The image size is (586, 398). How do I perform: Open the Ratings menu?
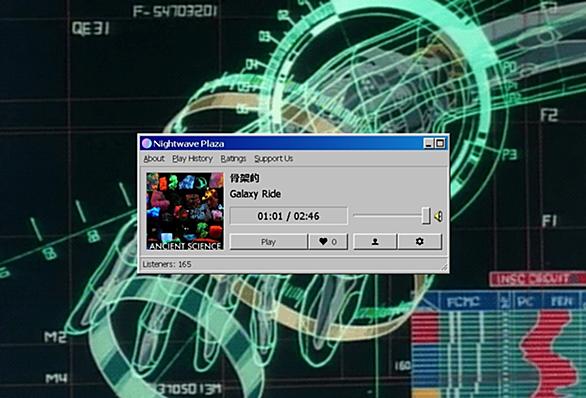[233, 158]
